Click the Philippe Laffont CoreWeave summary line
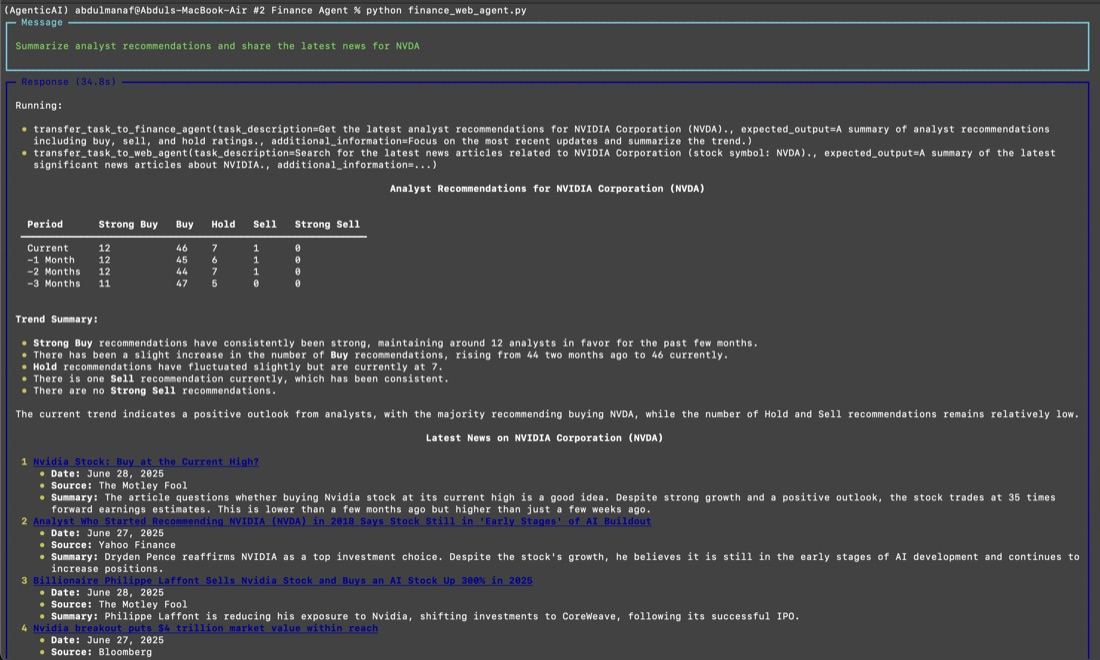 pyautogui.click(x=425, y=617)
